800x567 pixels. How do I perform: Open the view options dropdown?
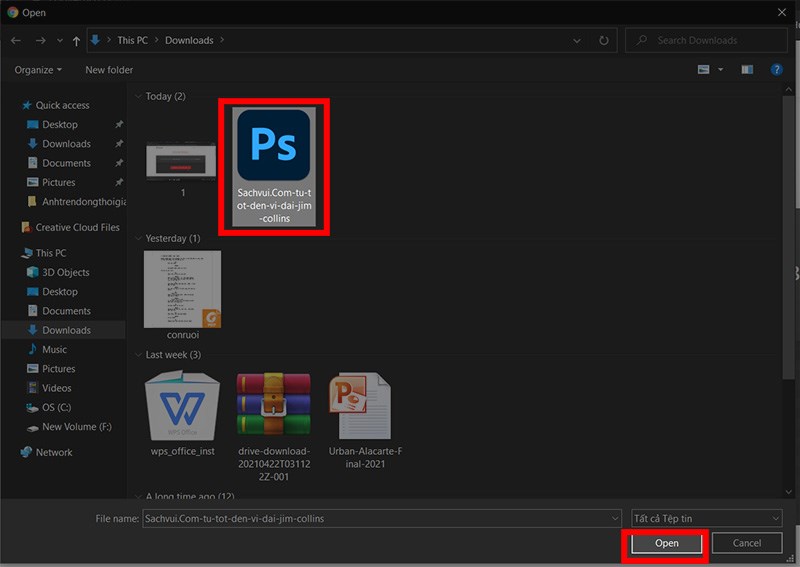721,70
